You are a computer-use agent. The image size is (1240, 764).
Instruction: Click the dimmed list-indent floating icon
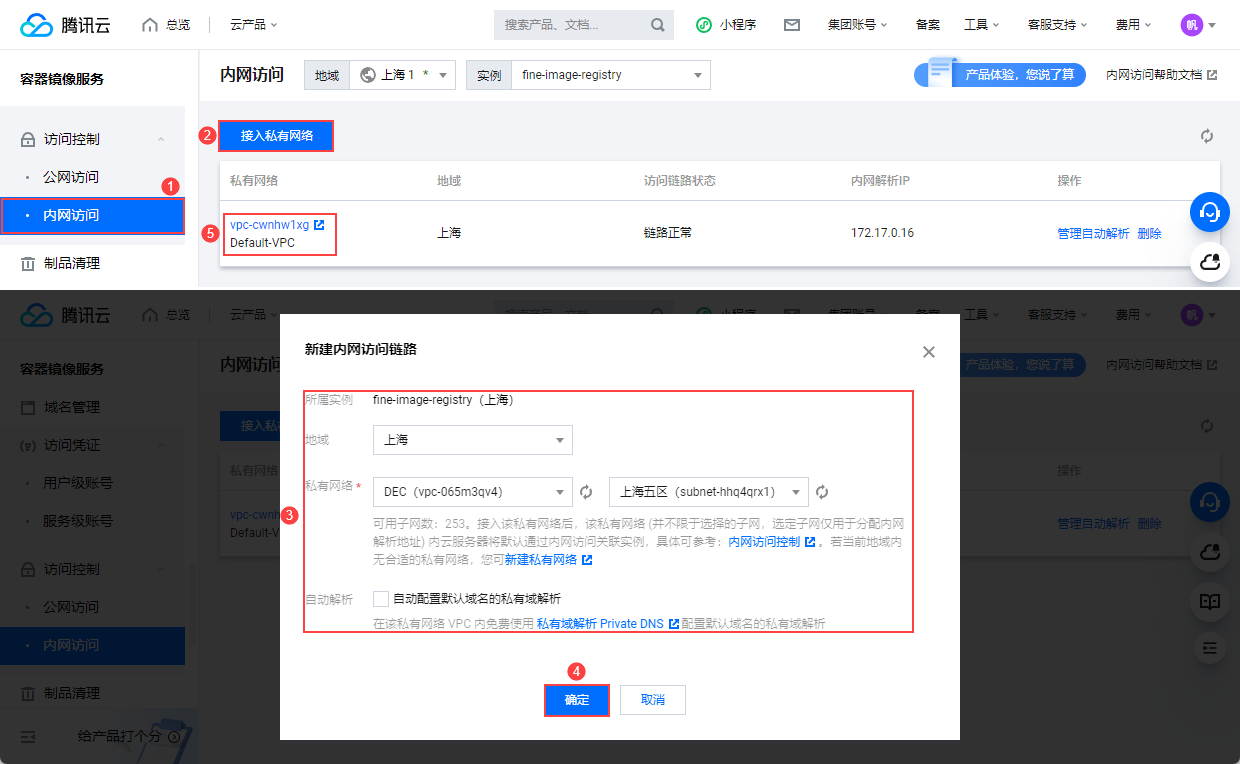pyautogui.click(x=1209, y=648)
